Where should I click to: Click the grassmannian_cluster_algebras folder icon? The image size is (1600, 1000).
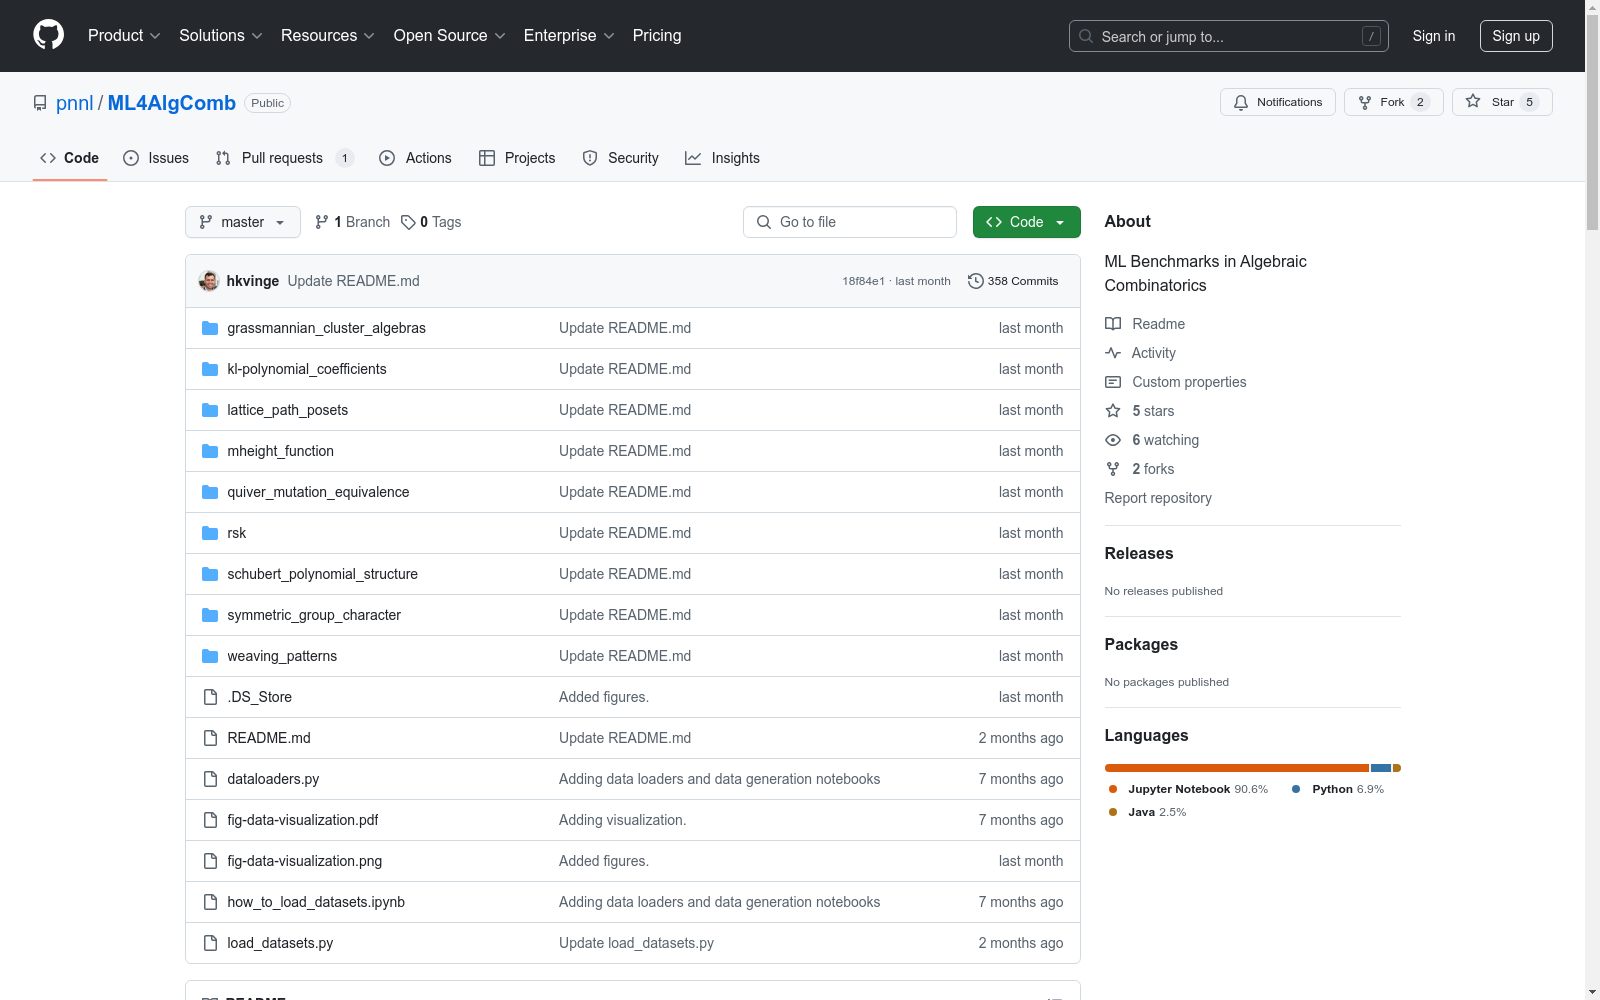210,328
